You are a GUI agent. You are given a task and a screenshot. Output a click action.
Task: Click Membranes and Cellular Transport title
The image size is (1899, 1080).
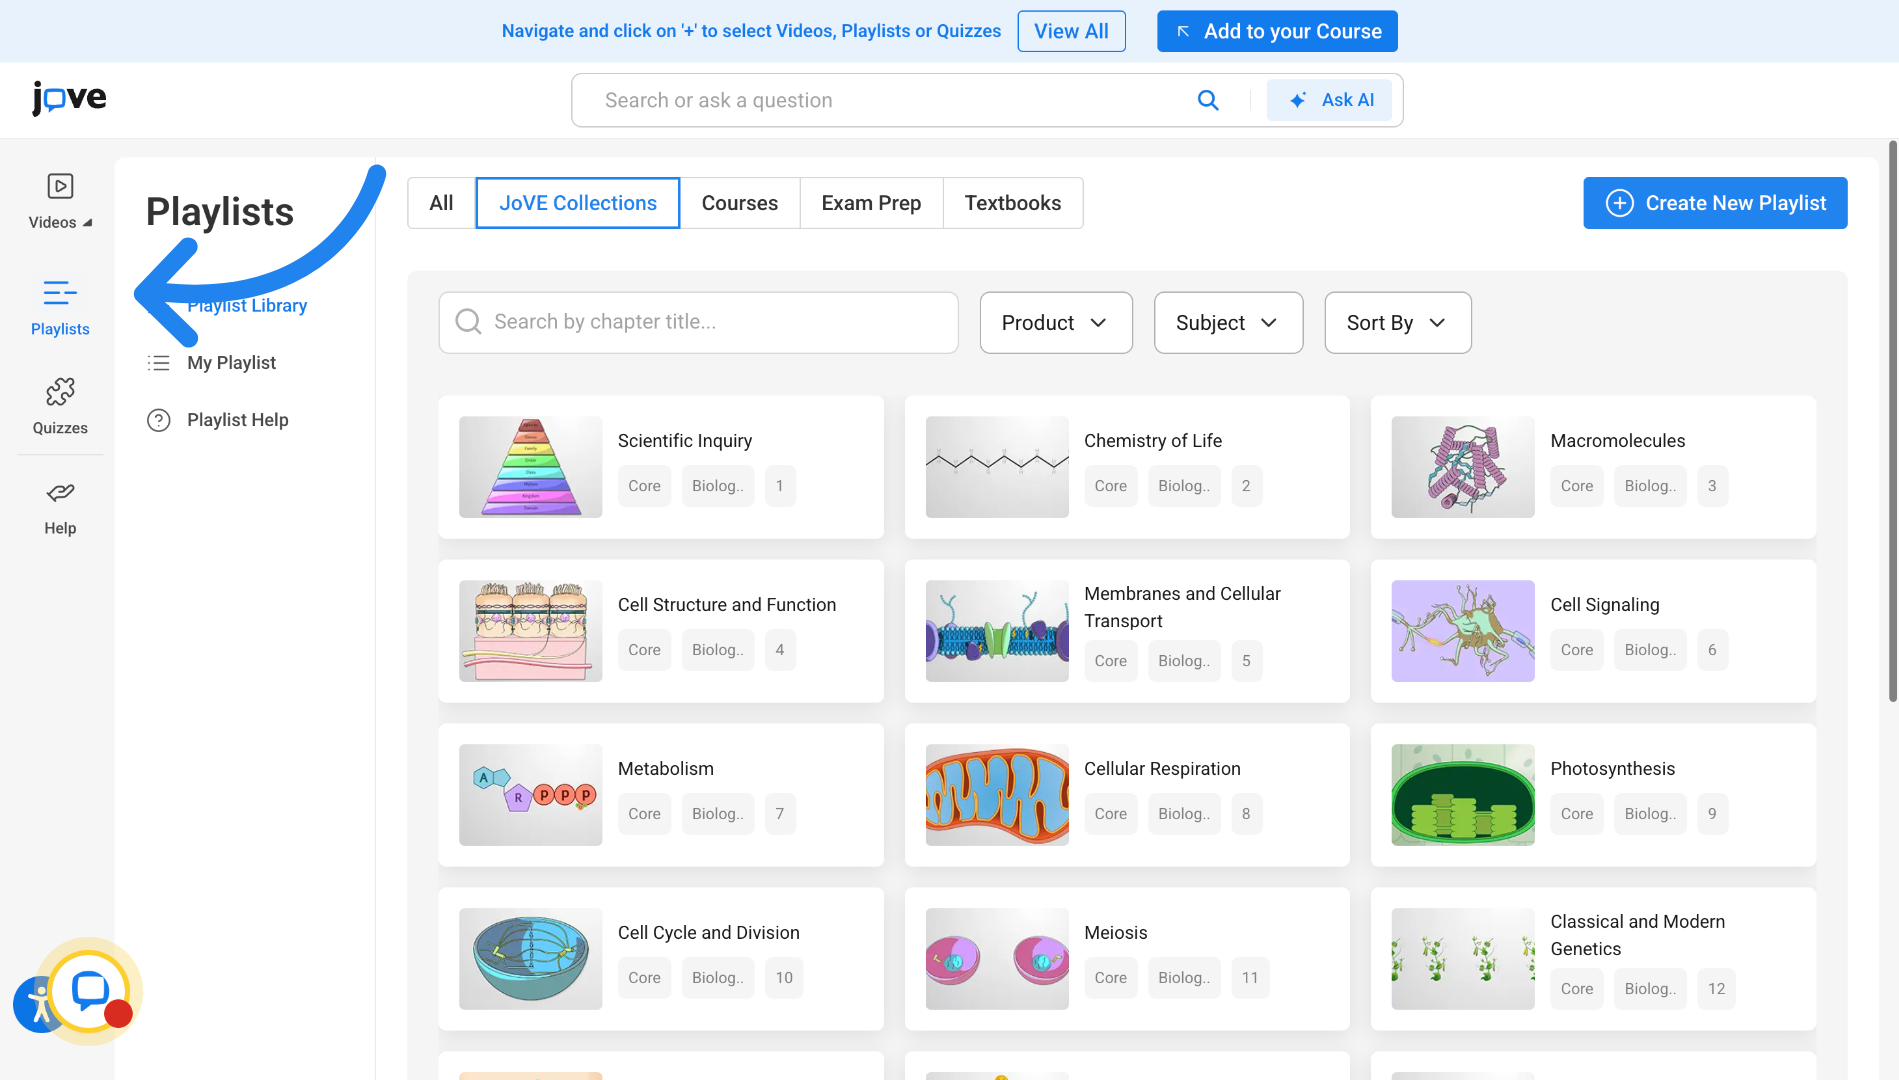pos(1182,607)
